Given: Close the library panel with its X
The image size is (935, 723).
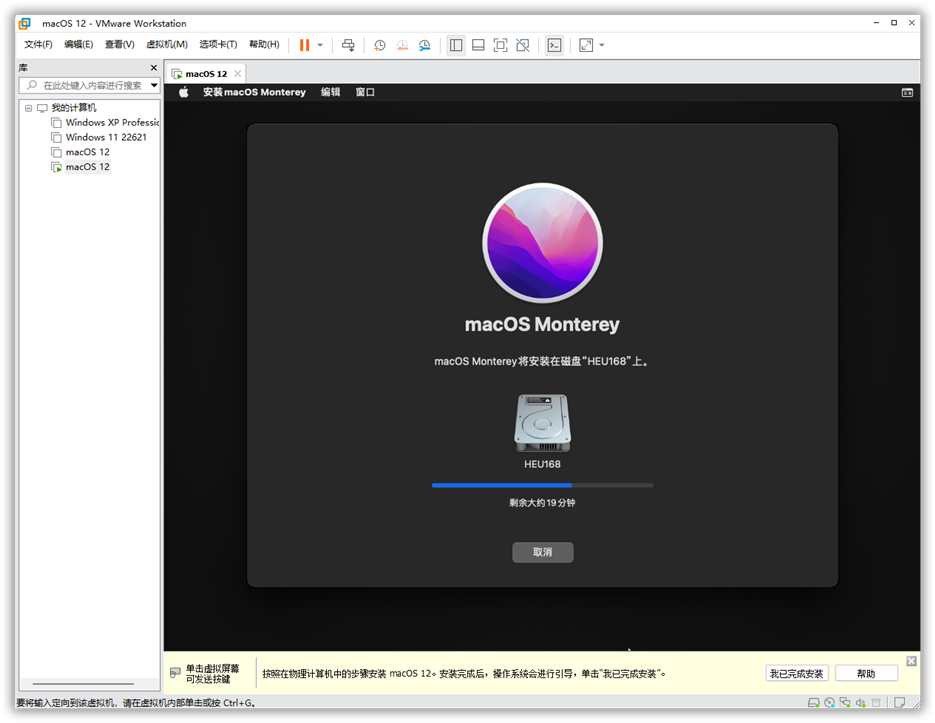Looking at the screenshot, I should [154, 68].
